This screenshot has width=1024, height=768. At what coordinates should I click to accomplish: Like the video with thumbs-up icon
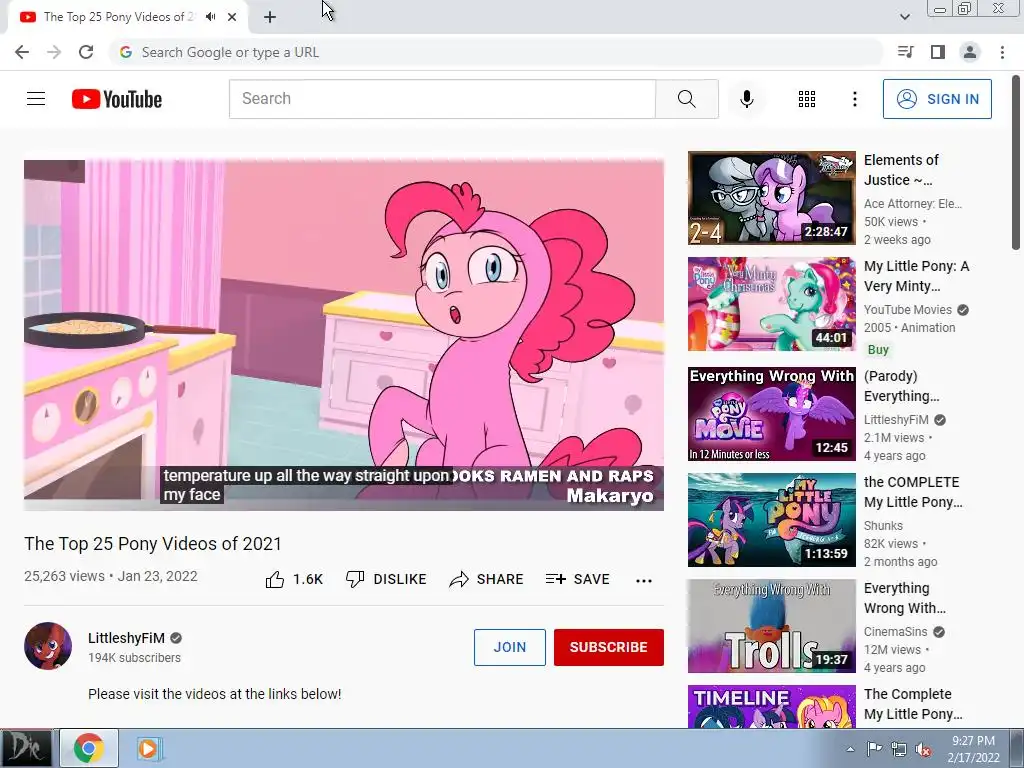275,579
